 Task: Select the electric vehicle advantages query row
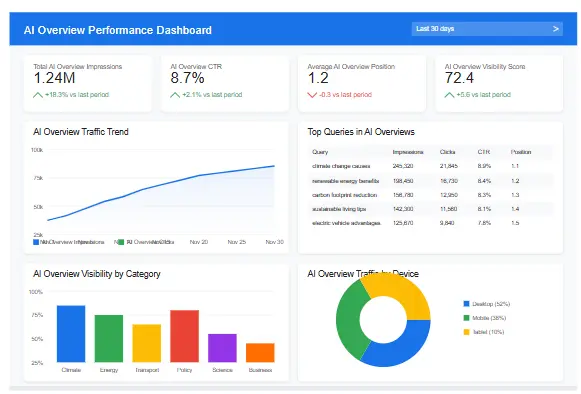pyautogui.click(x=431, y=223)
